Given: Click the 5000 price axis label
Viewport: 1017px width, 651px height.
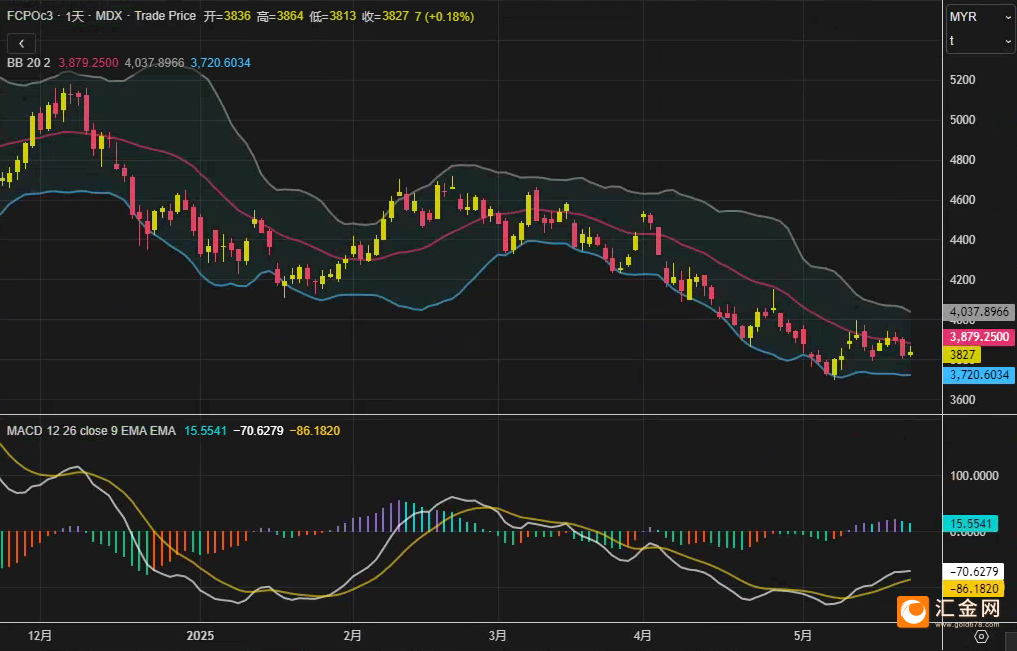Looking at the screenshot, I should 963,120.
